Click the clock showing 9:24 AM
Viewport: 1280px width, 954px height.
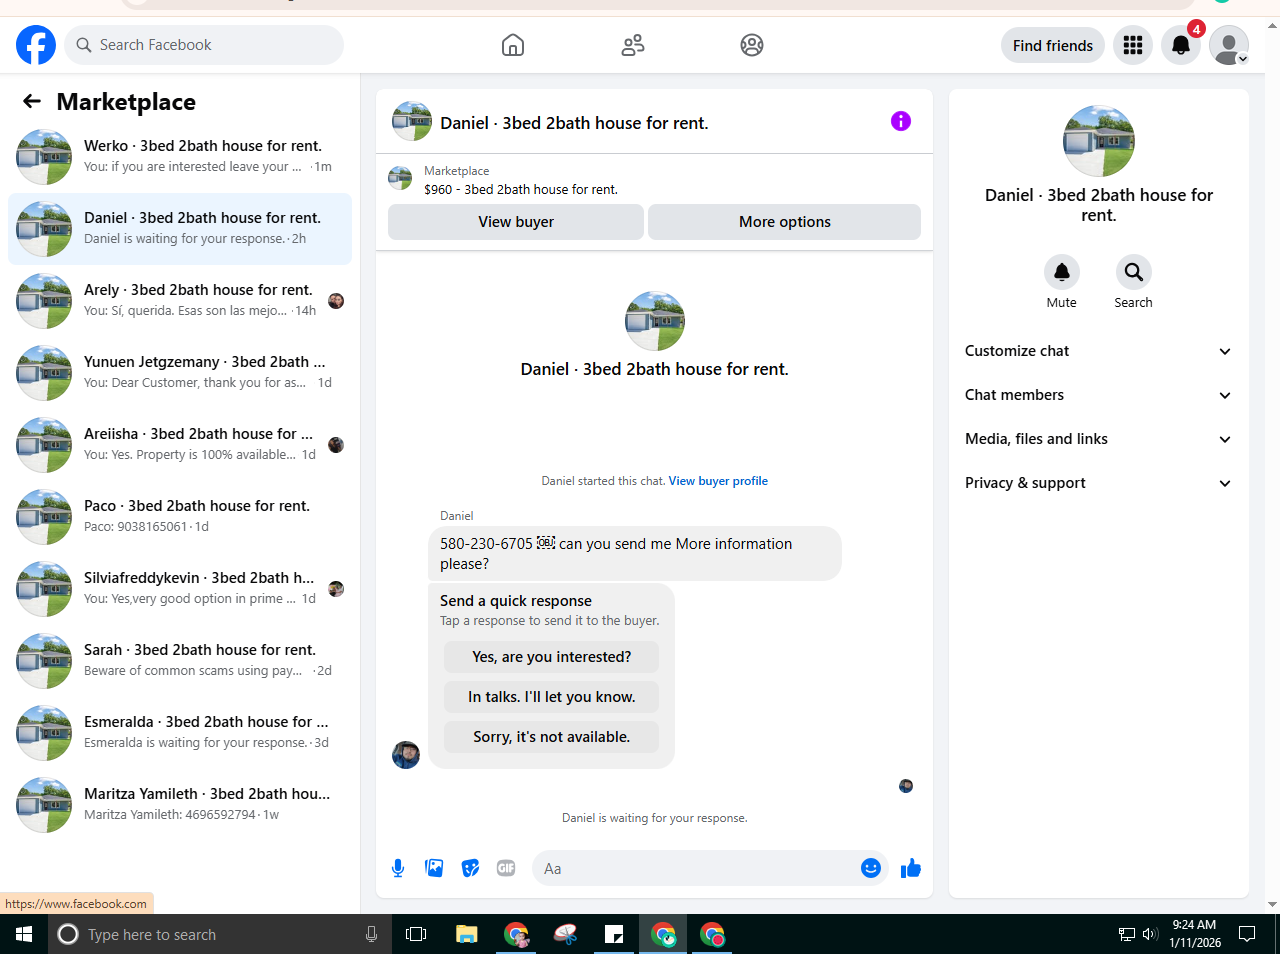1195,925
